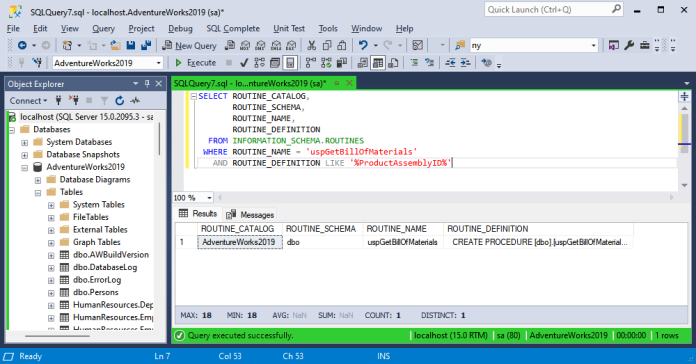Click the AdventureWorks2019 result cell
696x364 pixels.
click(x=240, y=242)
